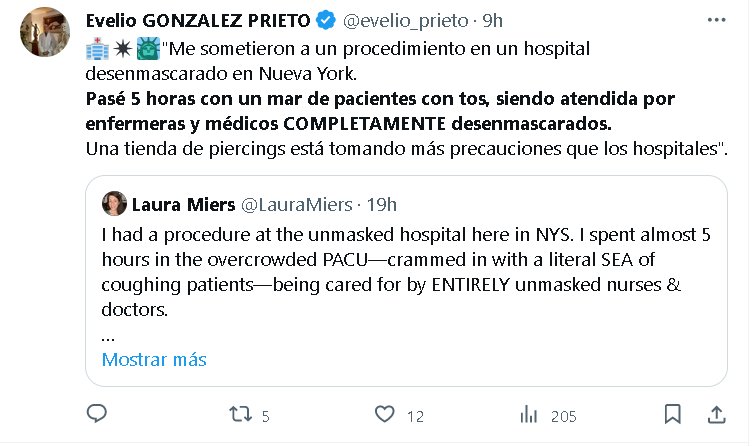This screenshot has height=446, width=754.
Task: Expand quoted tweet with Mostrar más
Action: click(154, 360)
